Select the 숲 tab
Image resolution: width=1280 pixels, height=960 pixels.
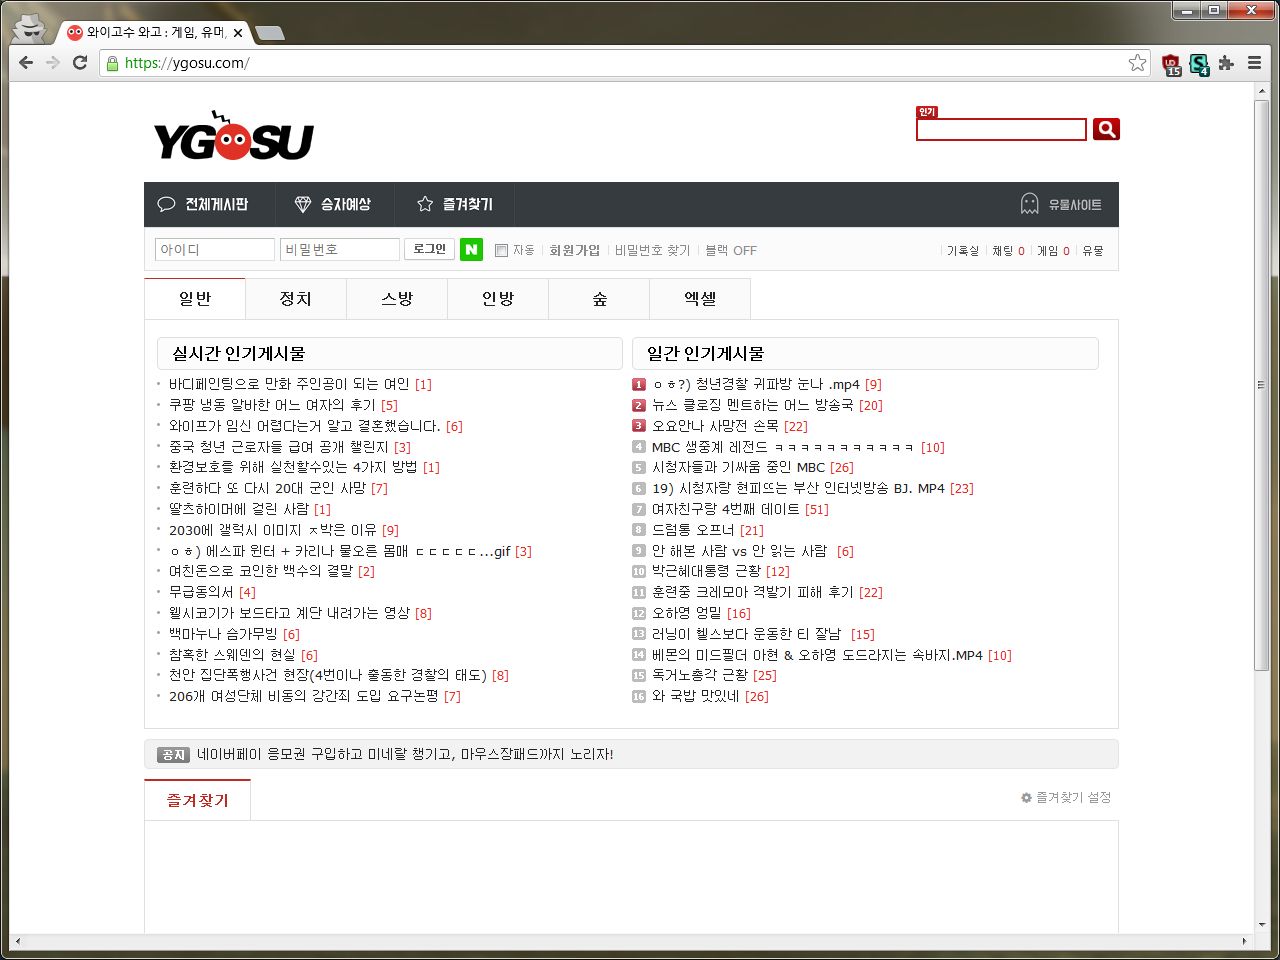(x=599, y=299)
